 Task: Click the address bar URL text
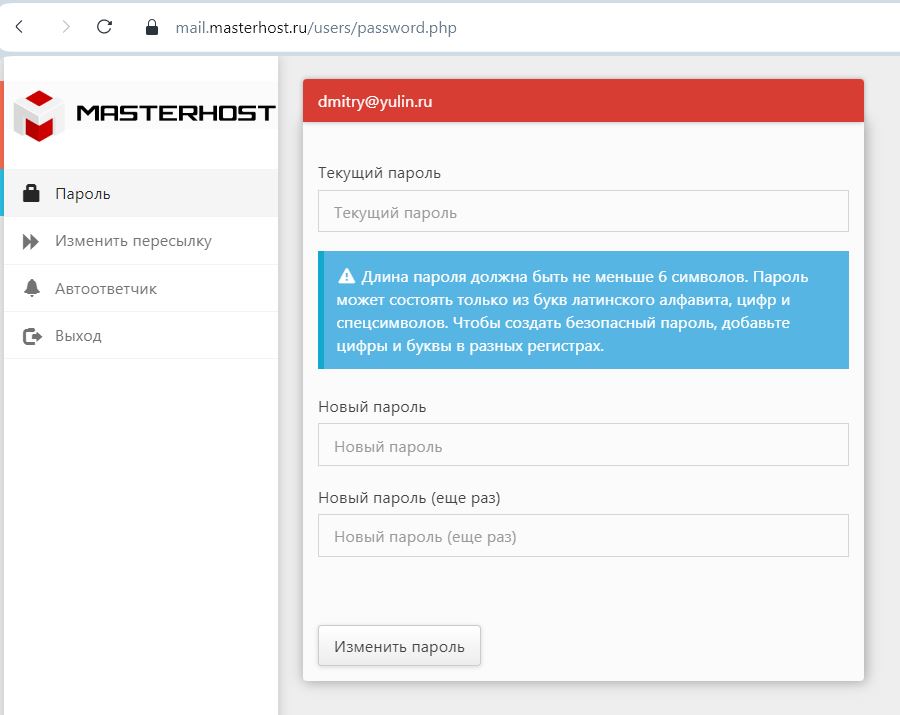point(316,28)
